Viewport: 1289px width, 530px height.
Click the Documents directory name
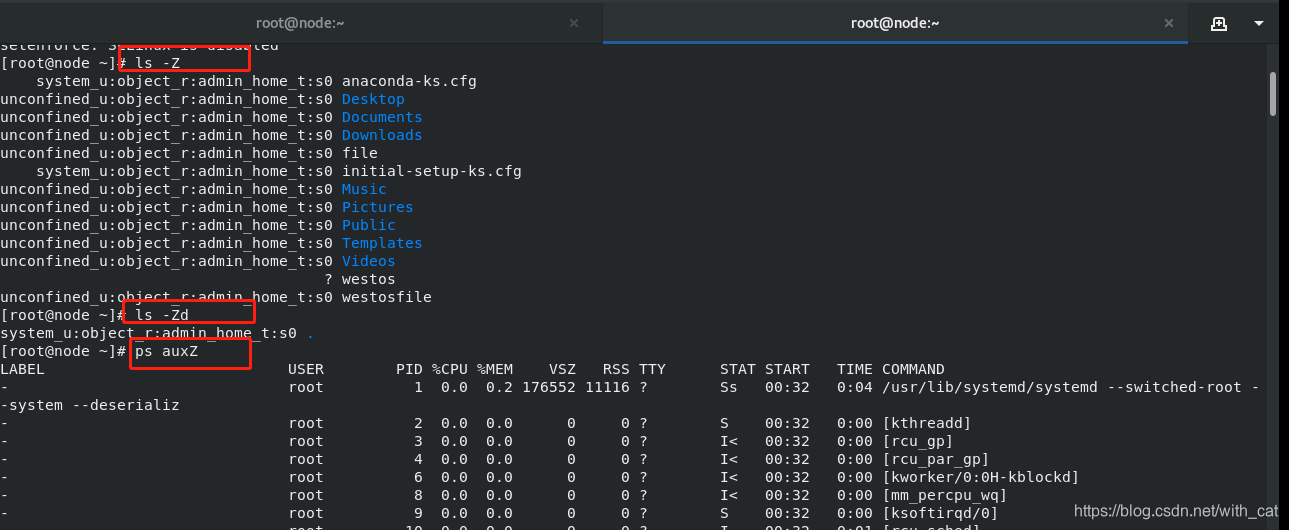(x=382, y=117)
